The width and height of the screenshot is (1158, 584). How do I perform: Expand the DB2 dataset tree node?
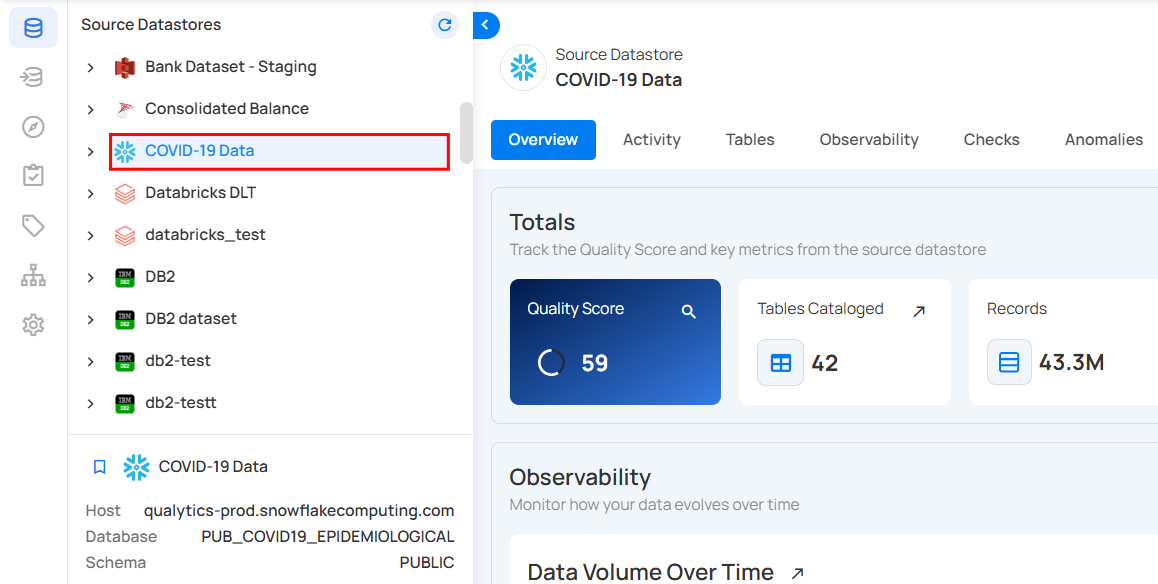(91, 320)
